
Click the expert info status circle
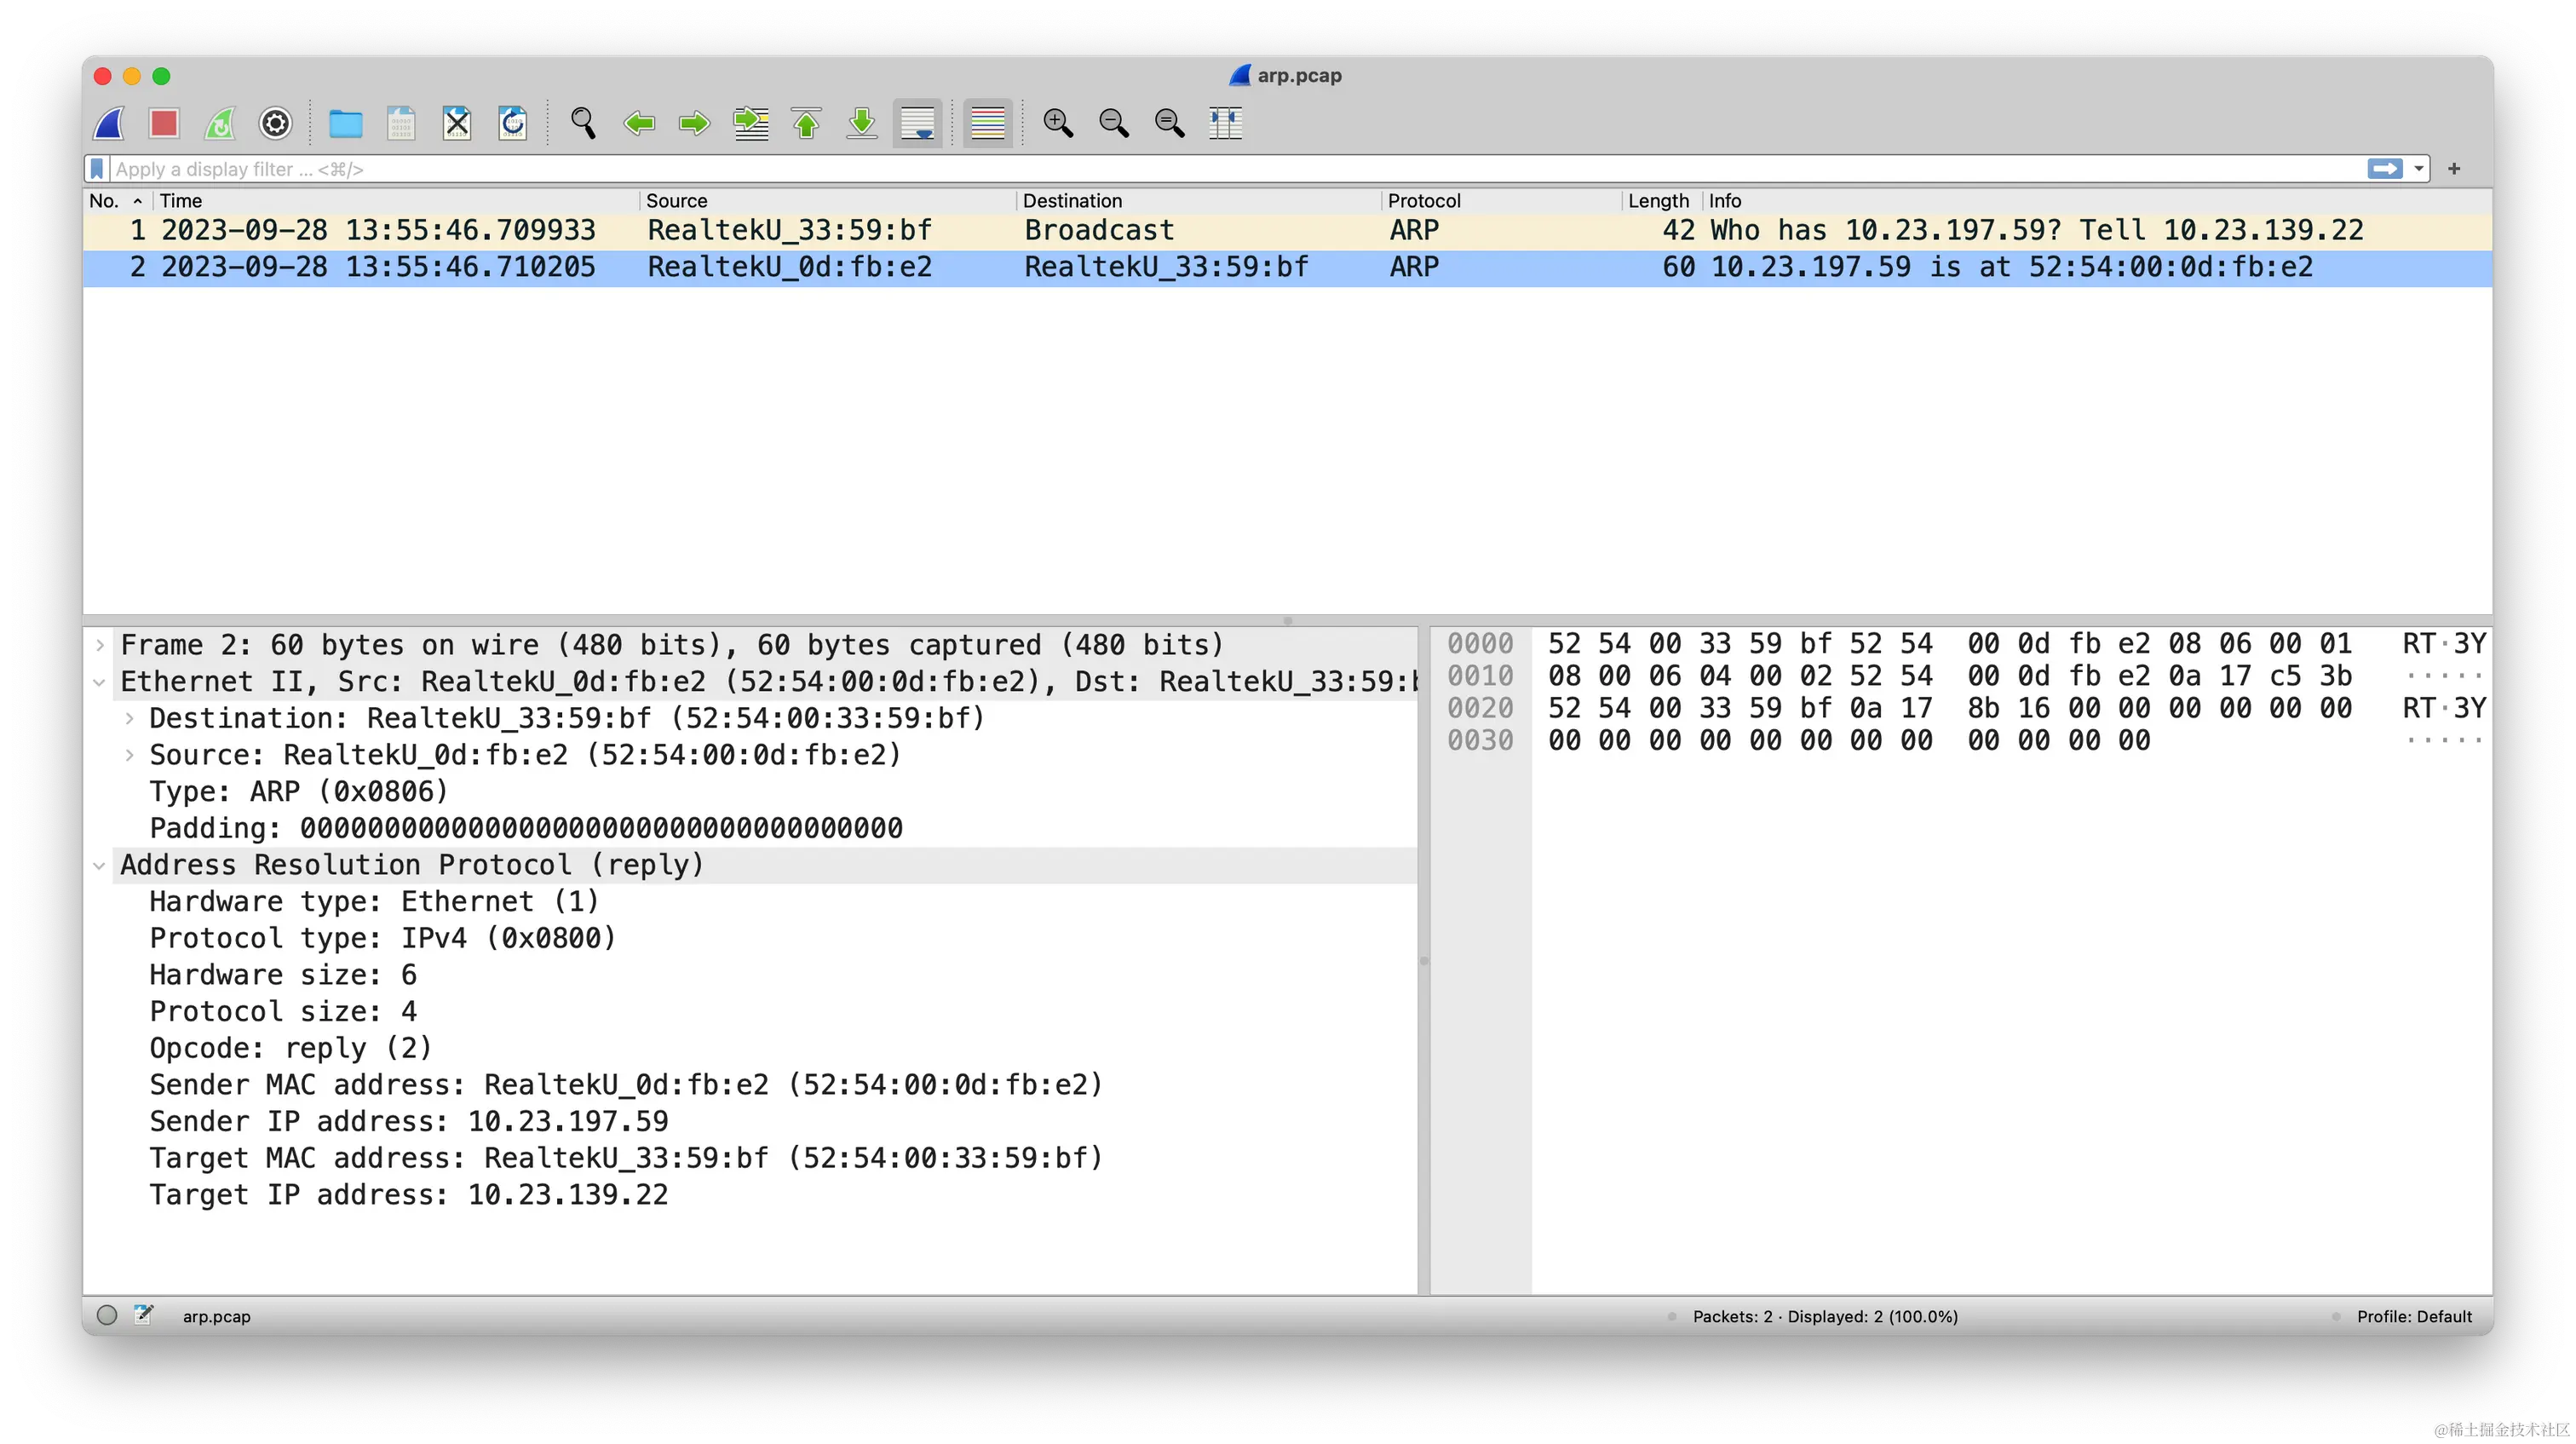click(107, 1315)
